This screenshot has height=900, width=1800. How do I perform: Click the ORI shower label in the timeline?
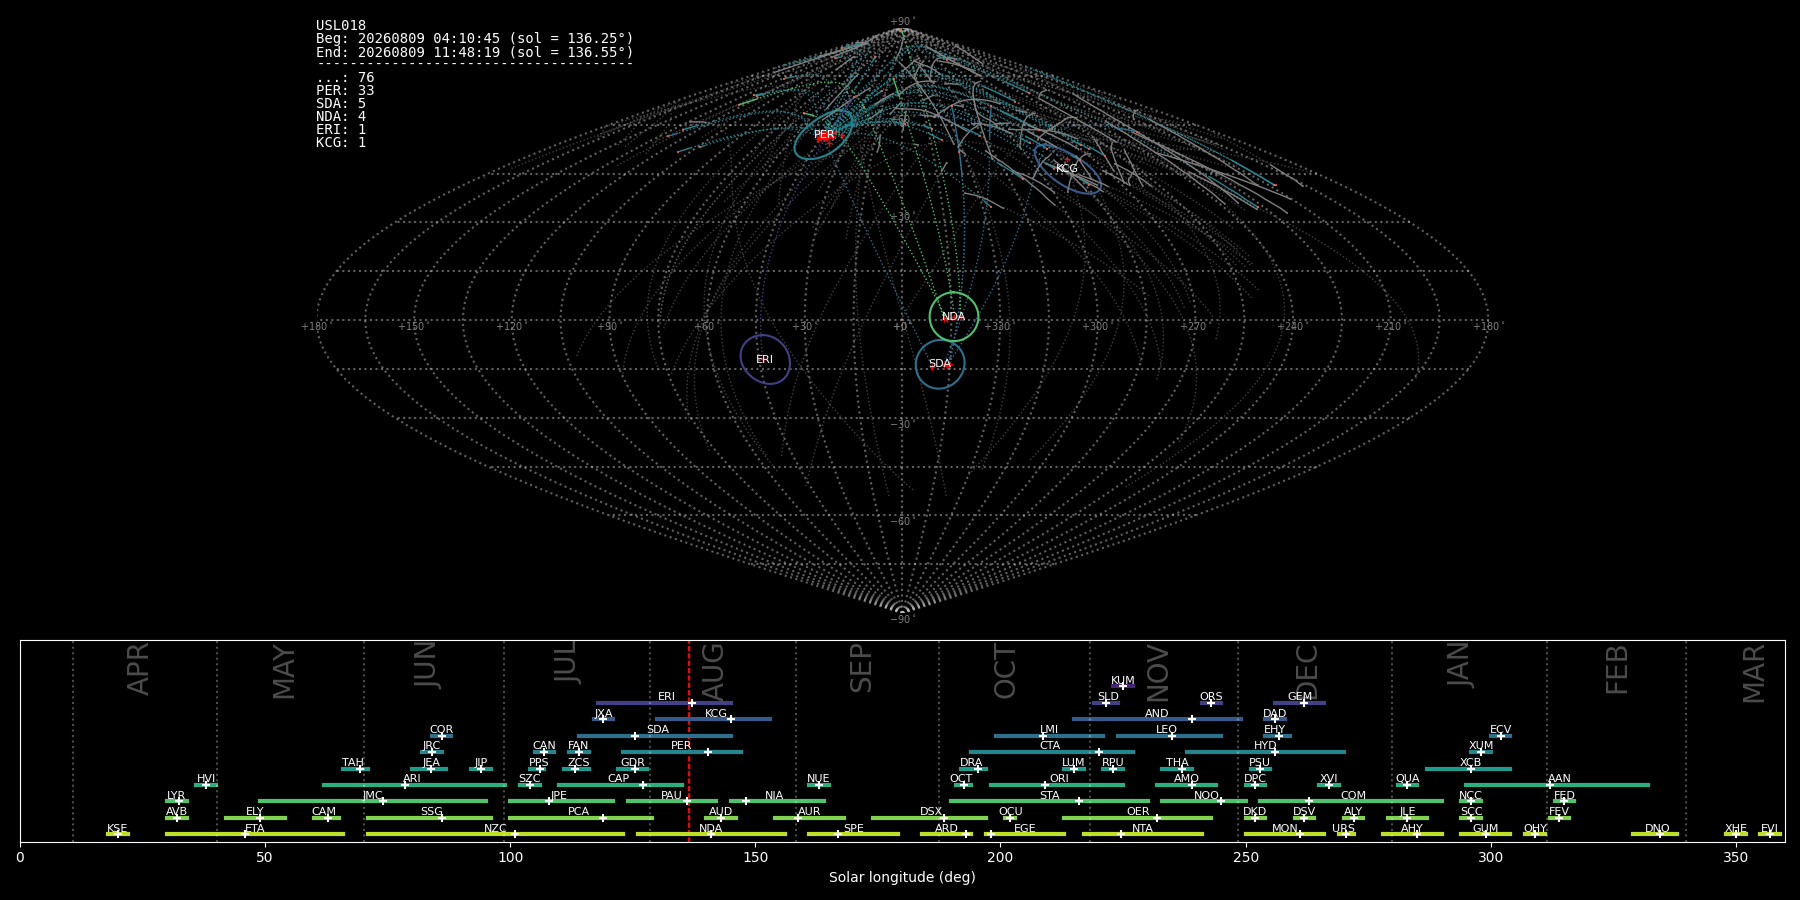1059,779
